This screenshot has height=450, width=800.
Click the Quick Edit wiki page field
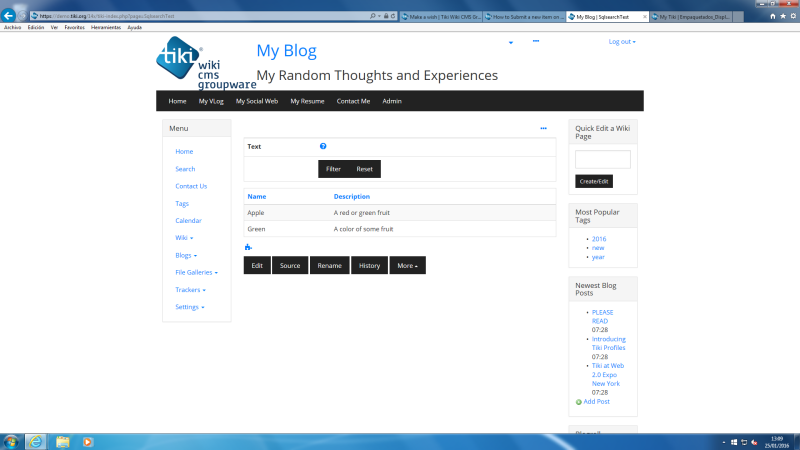coord(603,159)
